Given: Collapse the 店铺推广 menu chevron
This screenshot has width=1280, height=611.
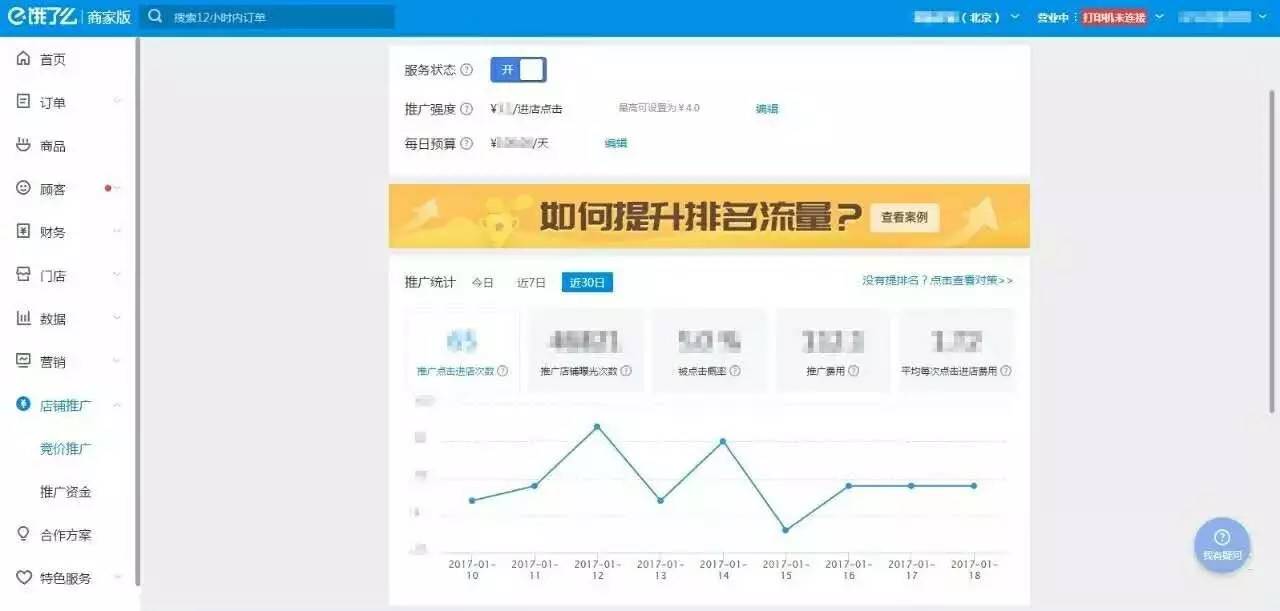Looking at the screenshot, I should pos(117,405).
